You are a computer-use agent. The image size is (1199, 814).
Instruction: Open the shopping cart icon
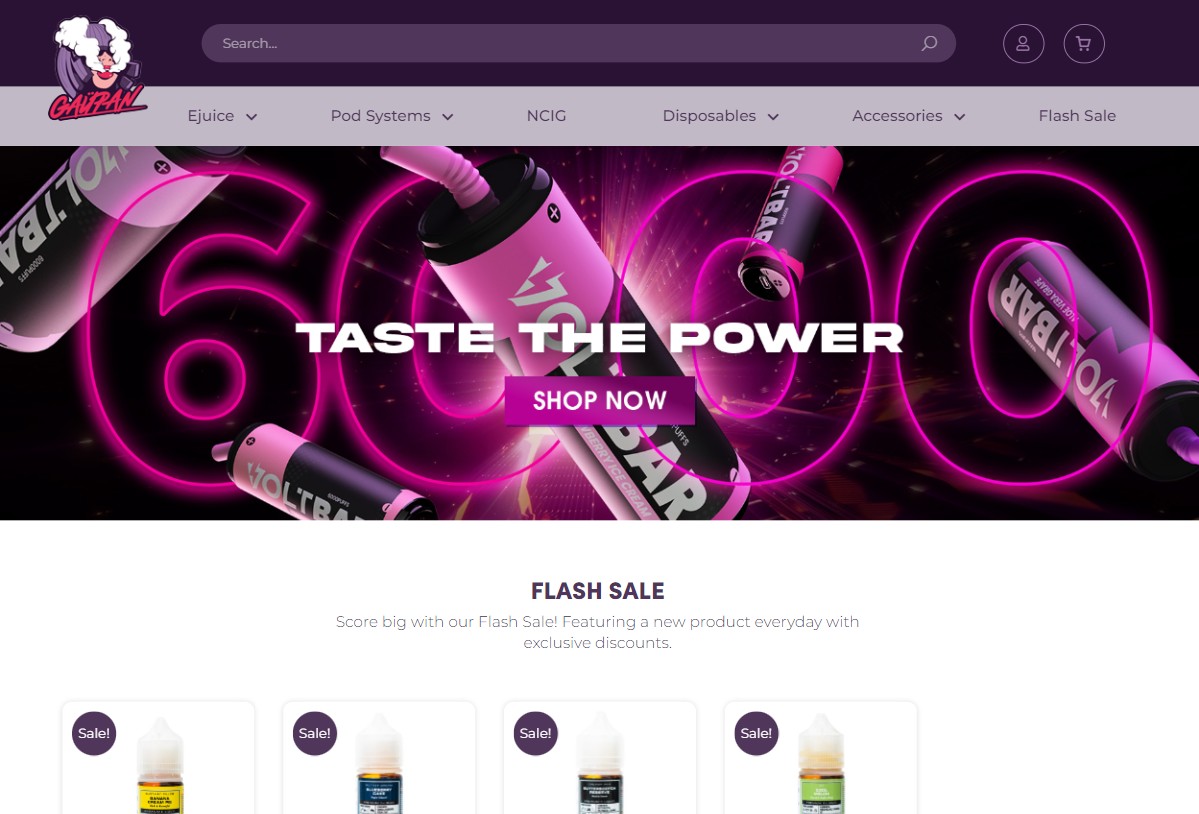pyautogui.click(x=1084, y=44)
